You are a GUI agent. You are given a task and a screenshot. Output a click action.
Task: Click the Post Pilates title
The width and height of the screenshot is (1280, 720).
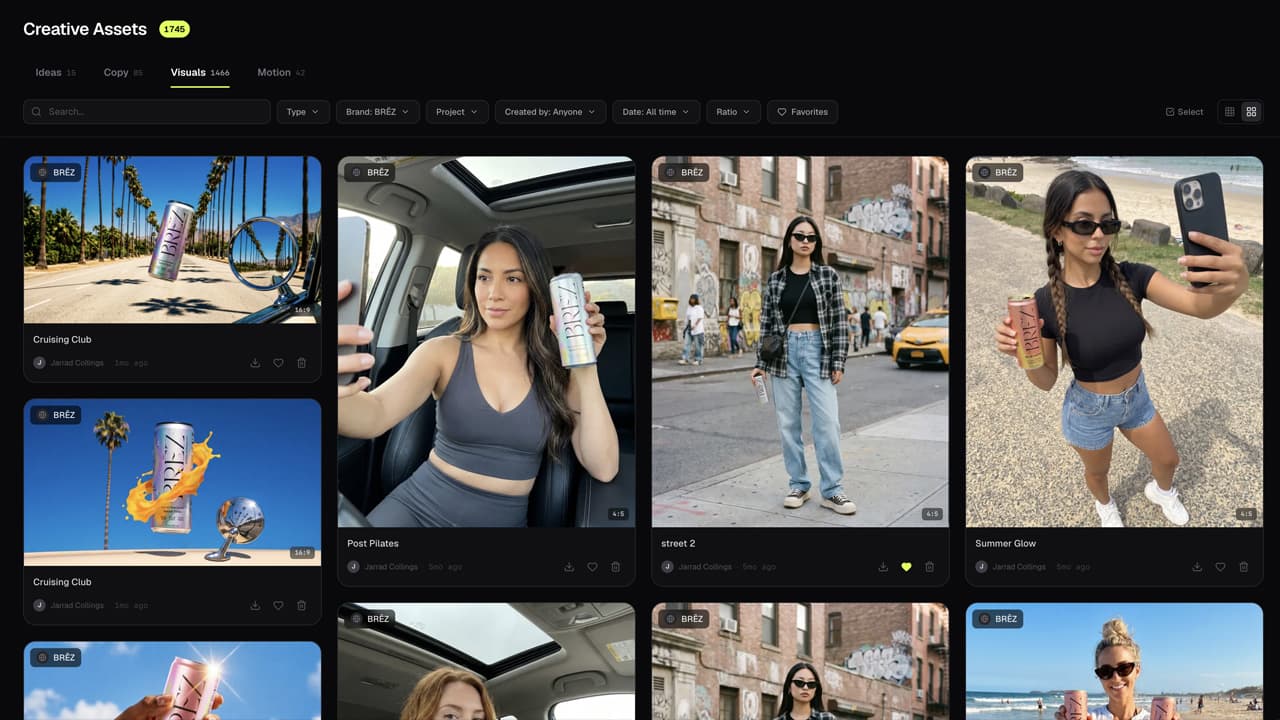373,544
